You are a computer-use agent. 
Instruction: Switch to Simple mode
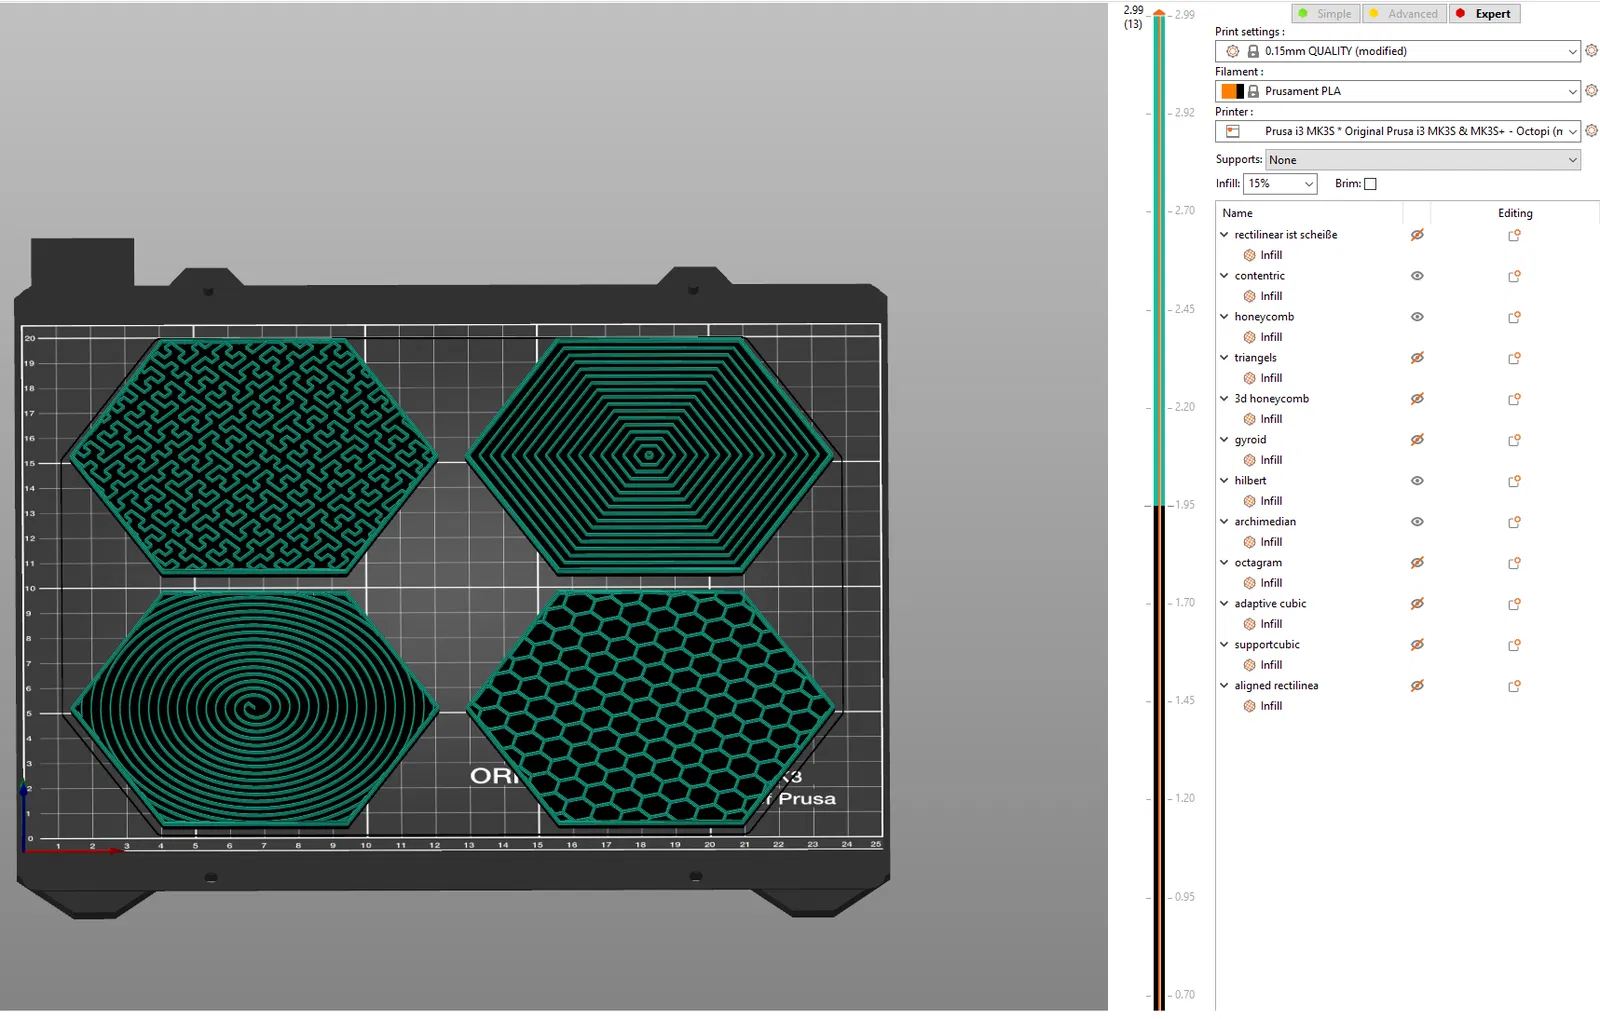point(1325,14)
